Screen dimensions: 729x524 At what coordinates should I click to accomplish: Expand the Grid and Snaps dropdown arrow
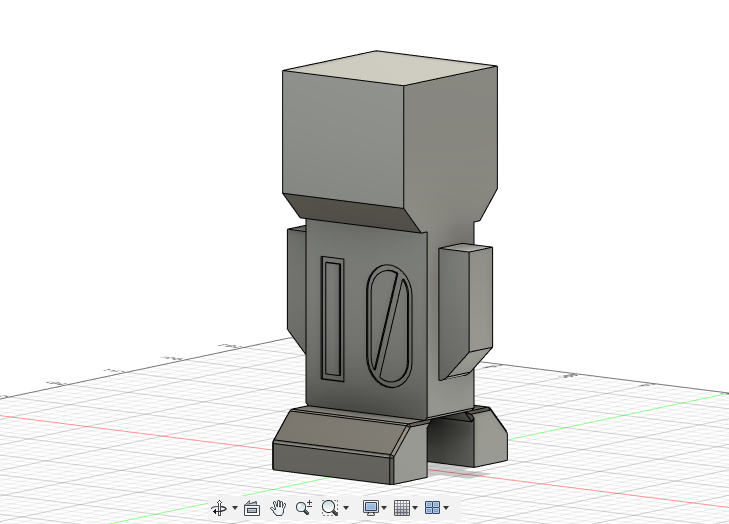coord(415,508)
